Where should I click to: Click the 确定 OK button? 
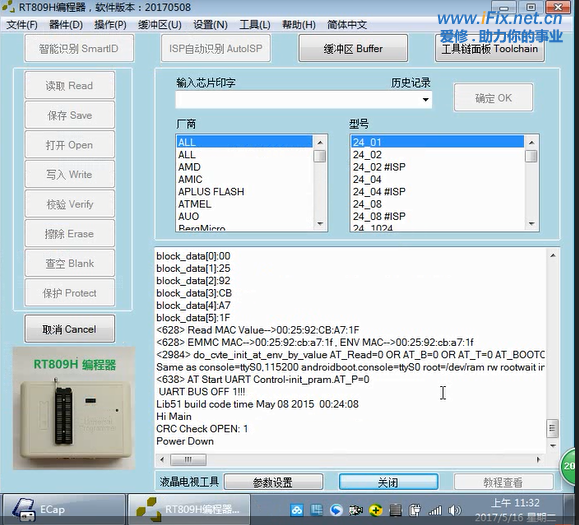point(493,98)
